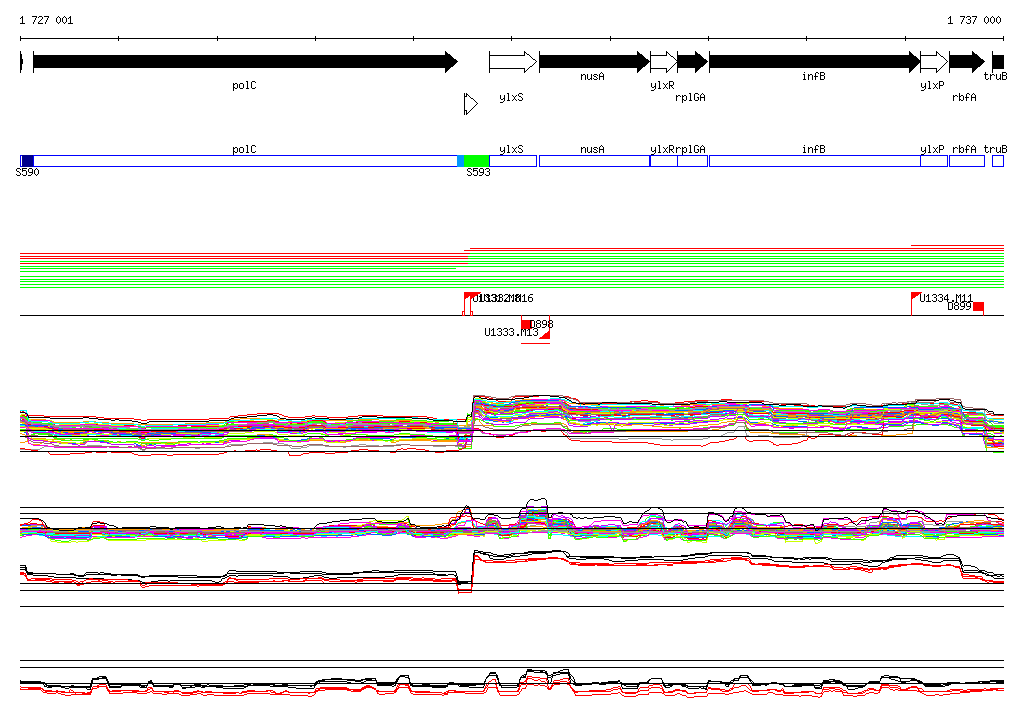
Task: Click infB label under the black gene arrow
Action: point(814,76)
